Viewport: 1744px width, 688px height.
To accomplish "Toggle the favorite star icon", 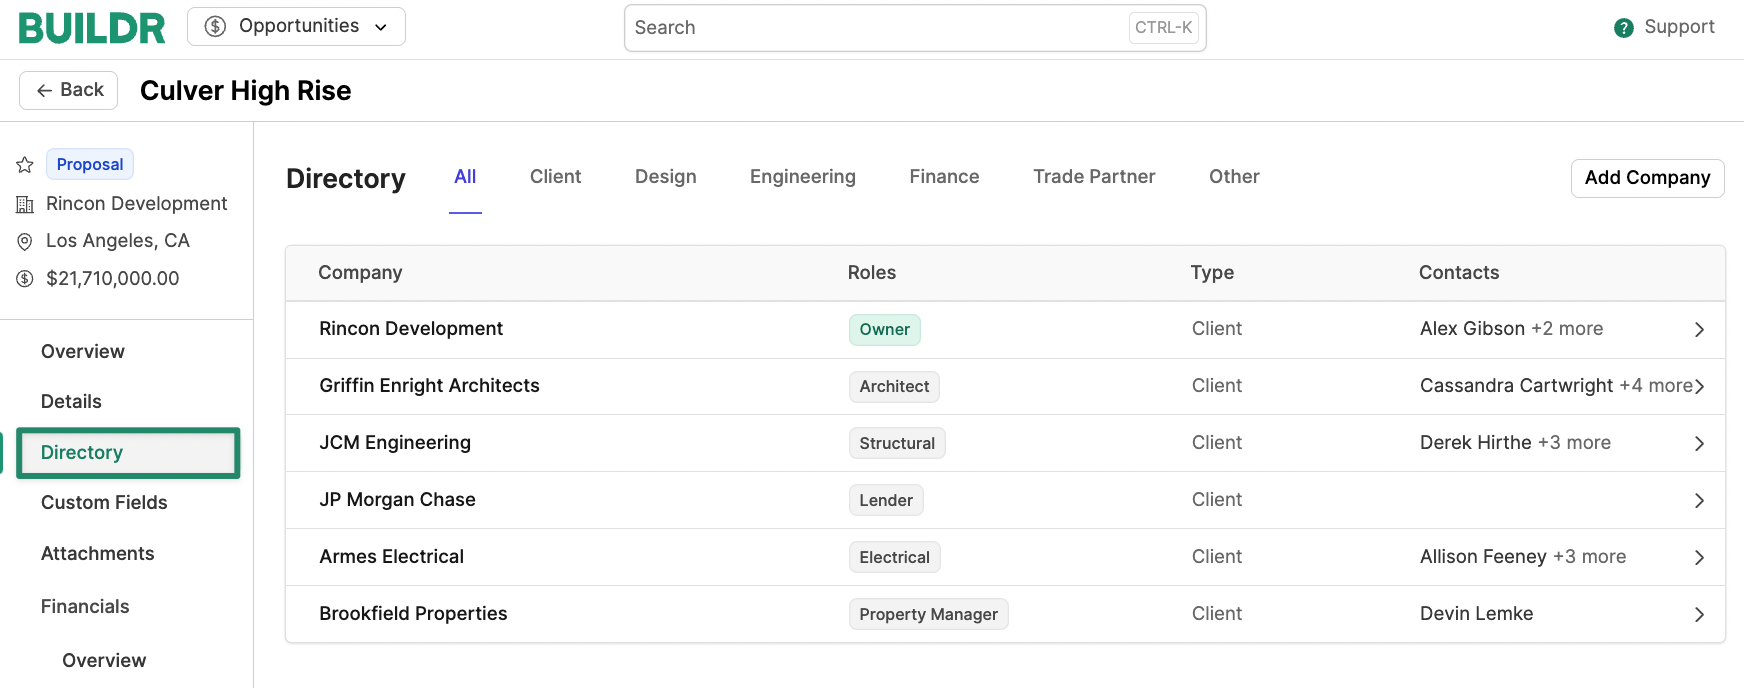I will [25, 165].
